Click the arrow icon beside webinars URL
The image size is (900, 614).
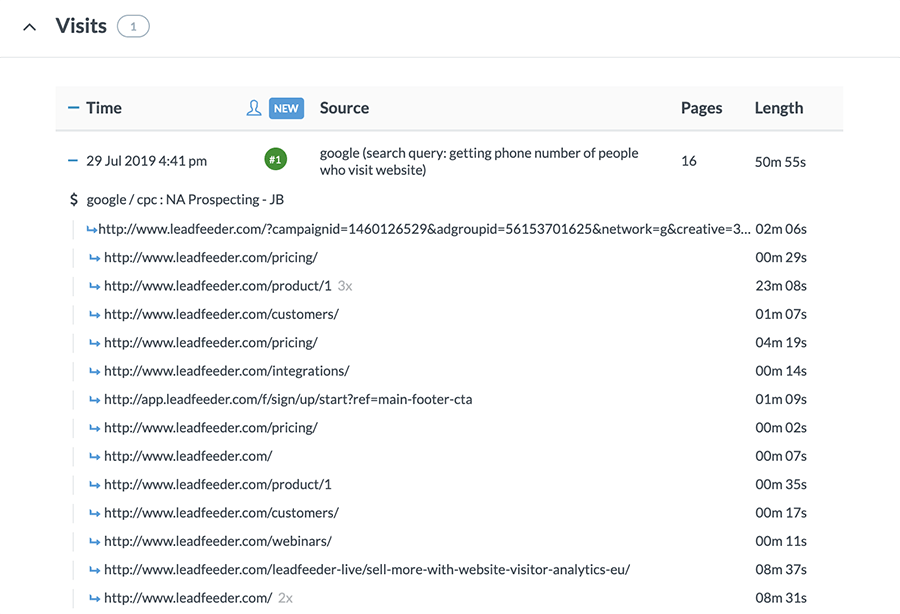click(94, 542)
